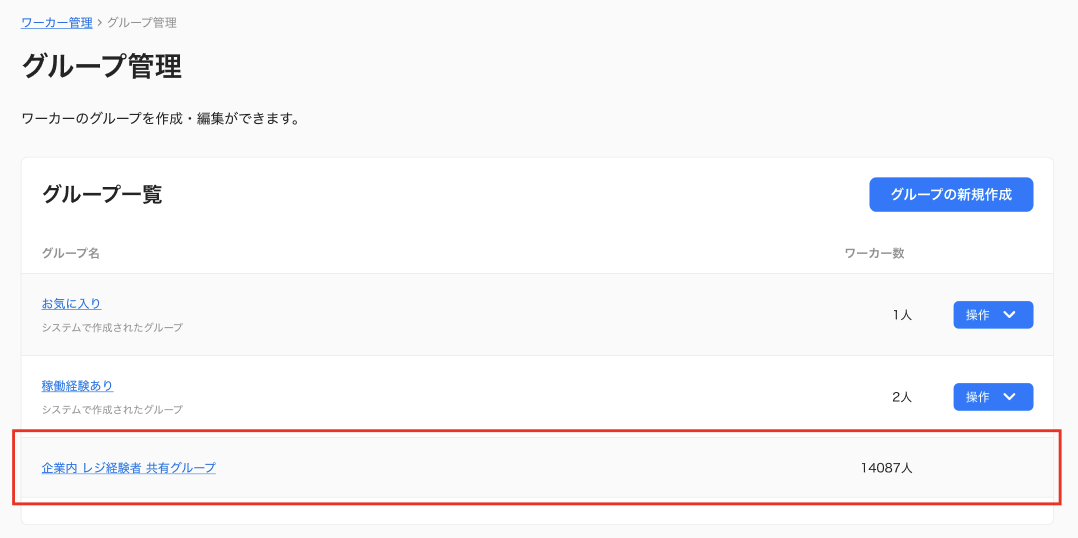Click the 2人 worker count in 稼働経験あり row
Screen dimensions: 1078x538
902,397
